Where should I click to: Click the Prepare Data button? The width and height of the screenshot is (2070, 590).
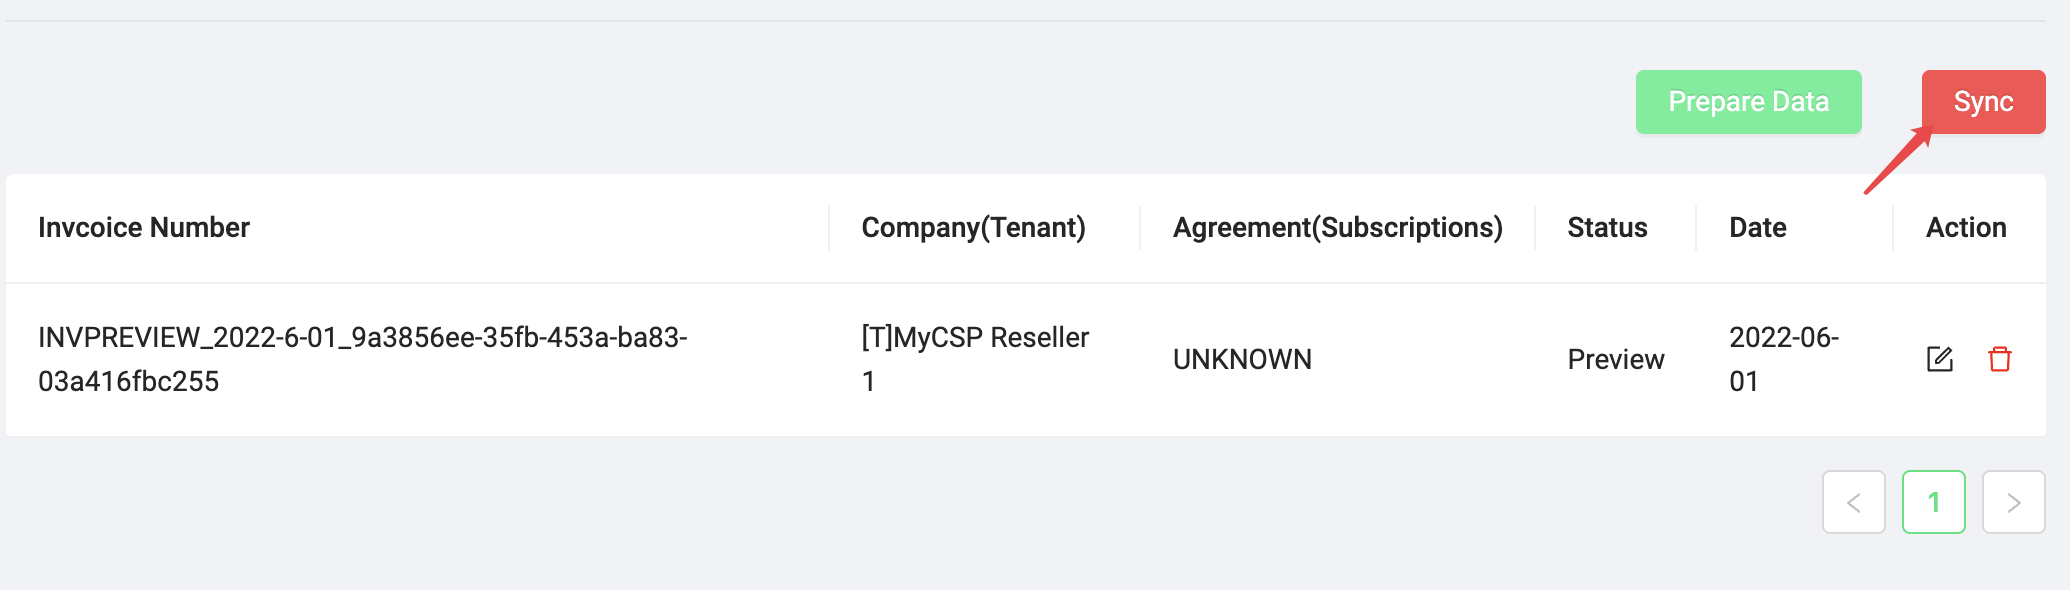[1748, 101]
